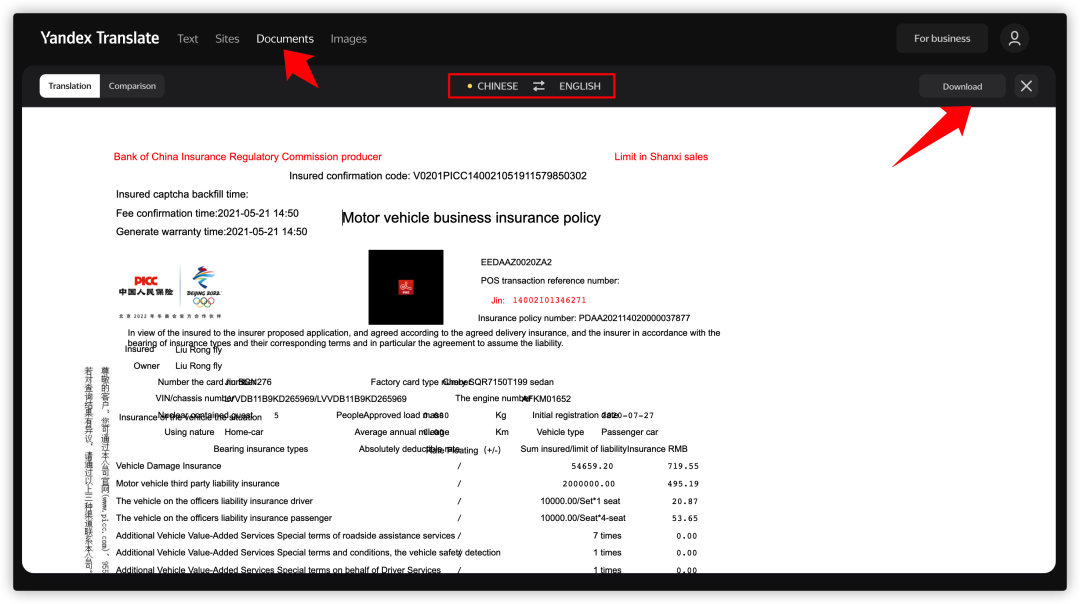Image resolution: width=1080 pixels, height=604 pixels.
Task: Click the red Limit in Shanxi sales text
Action: [661, 157]
